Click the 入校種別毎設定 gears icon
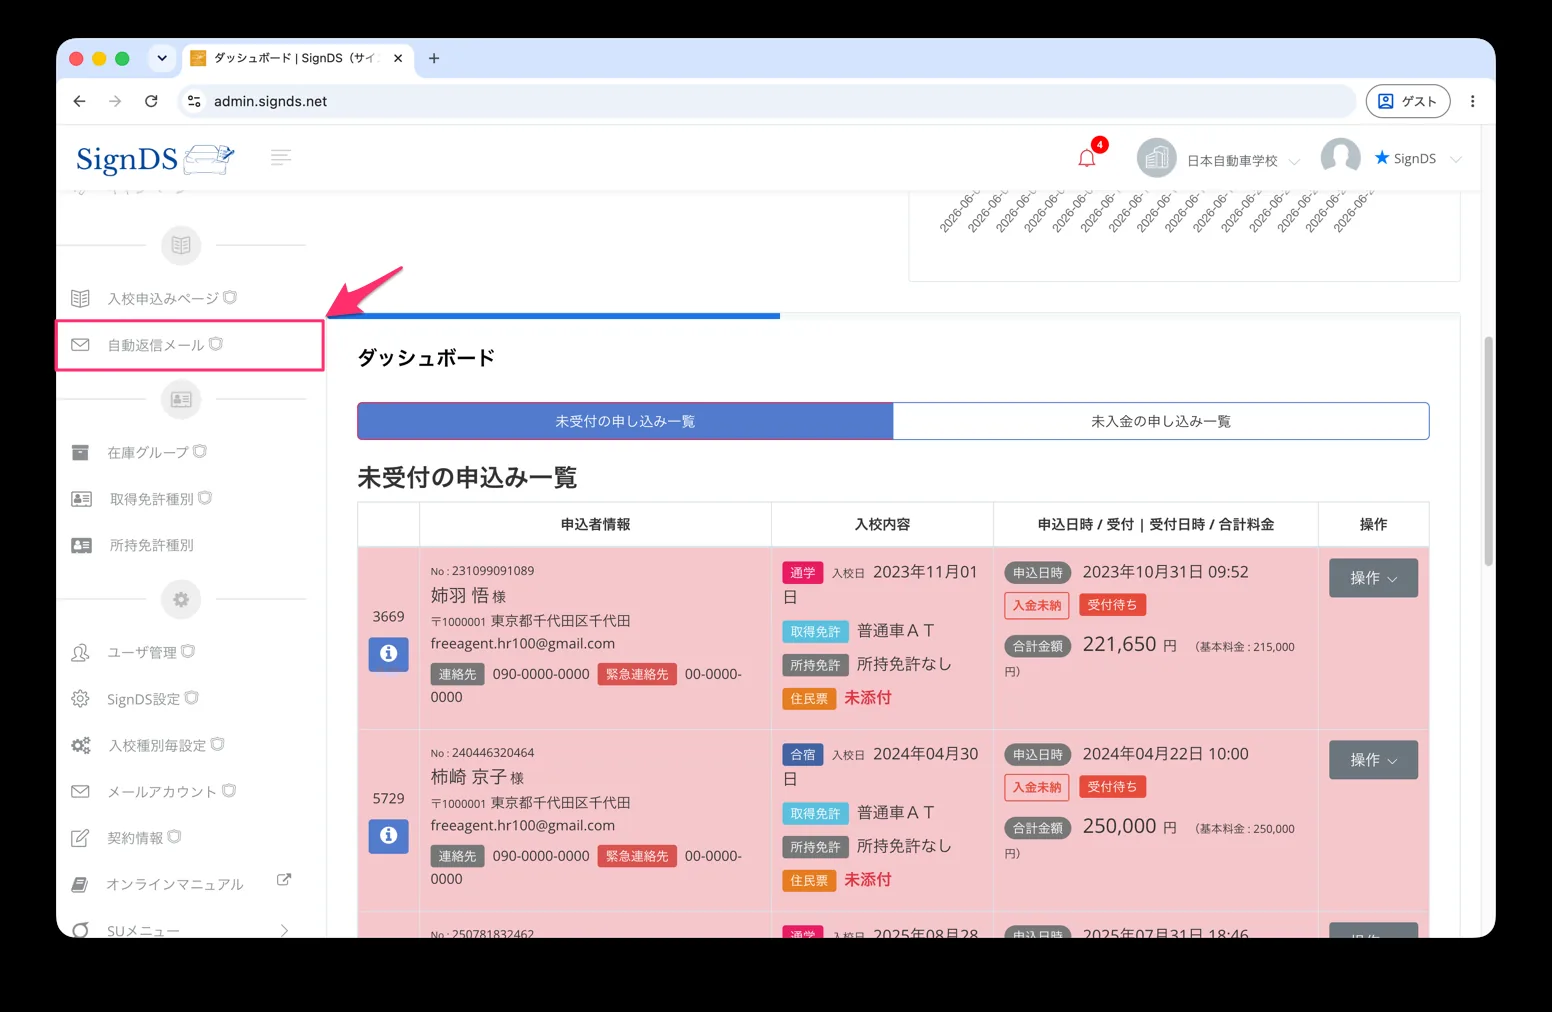The height and width of the screenshot is (1012, 1552). click(81, 745)
